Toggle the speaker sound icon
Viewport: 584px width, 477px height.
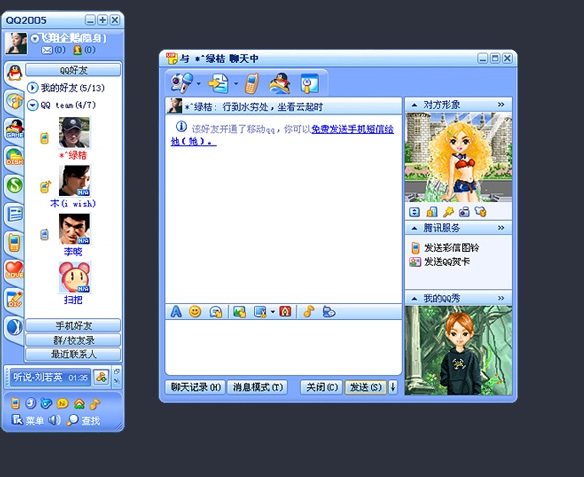point(54,420)
